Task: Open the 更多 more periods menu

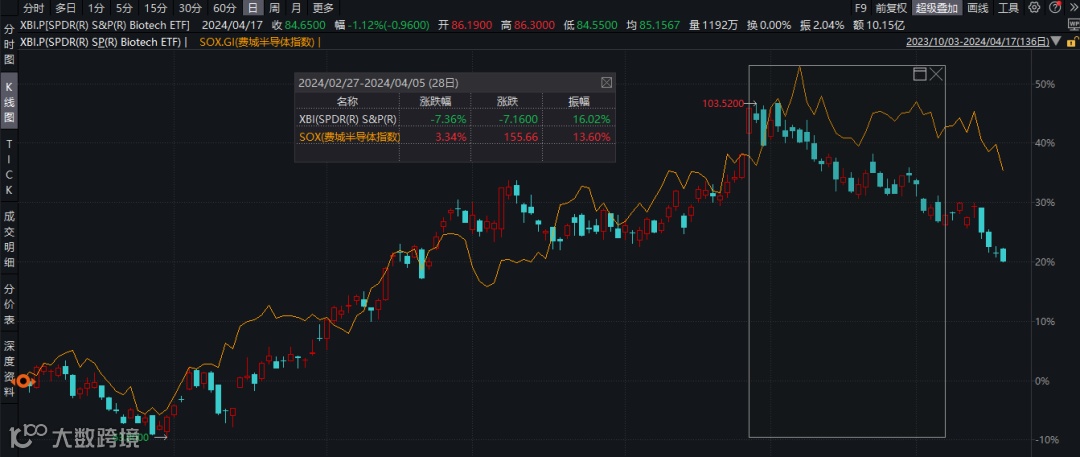Action: point(323,8)
